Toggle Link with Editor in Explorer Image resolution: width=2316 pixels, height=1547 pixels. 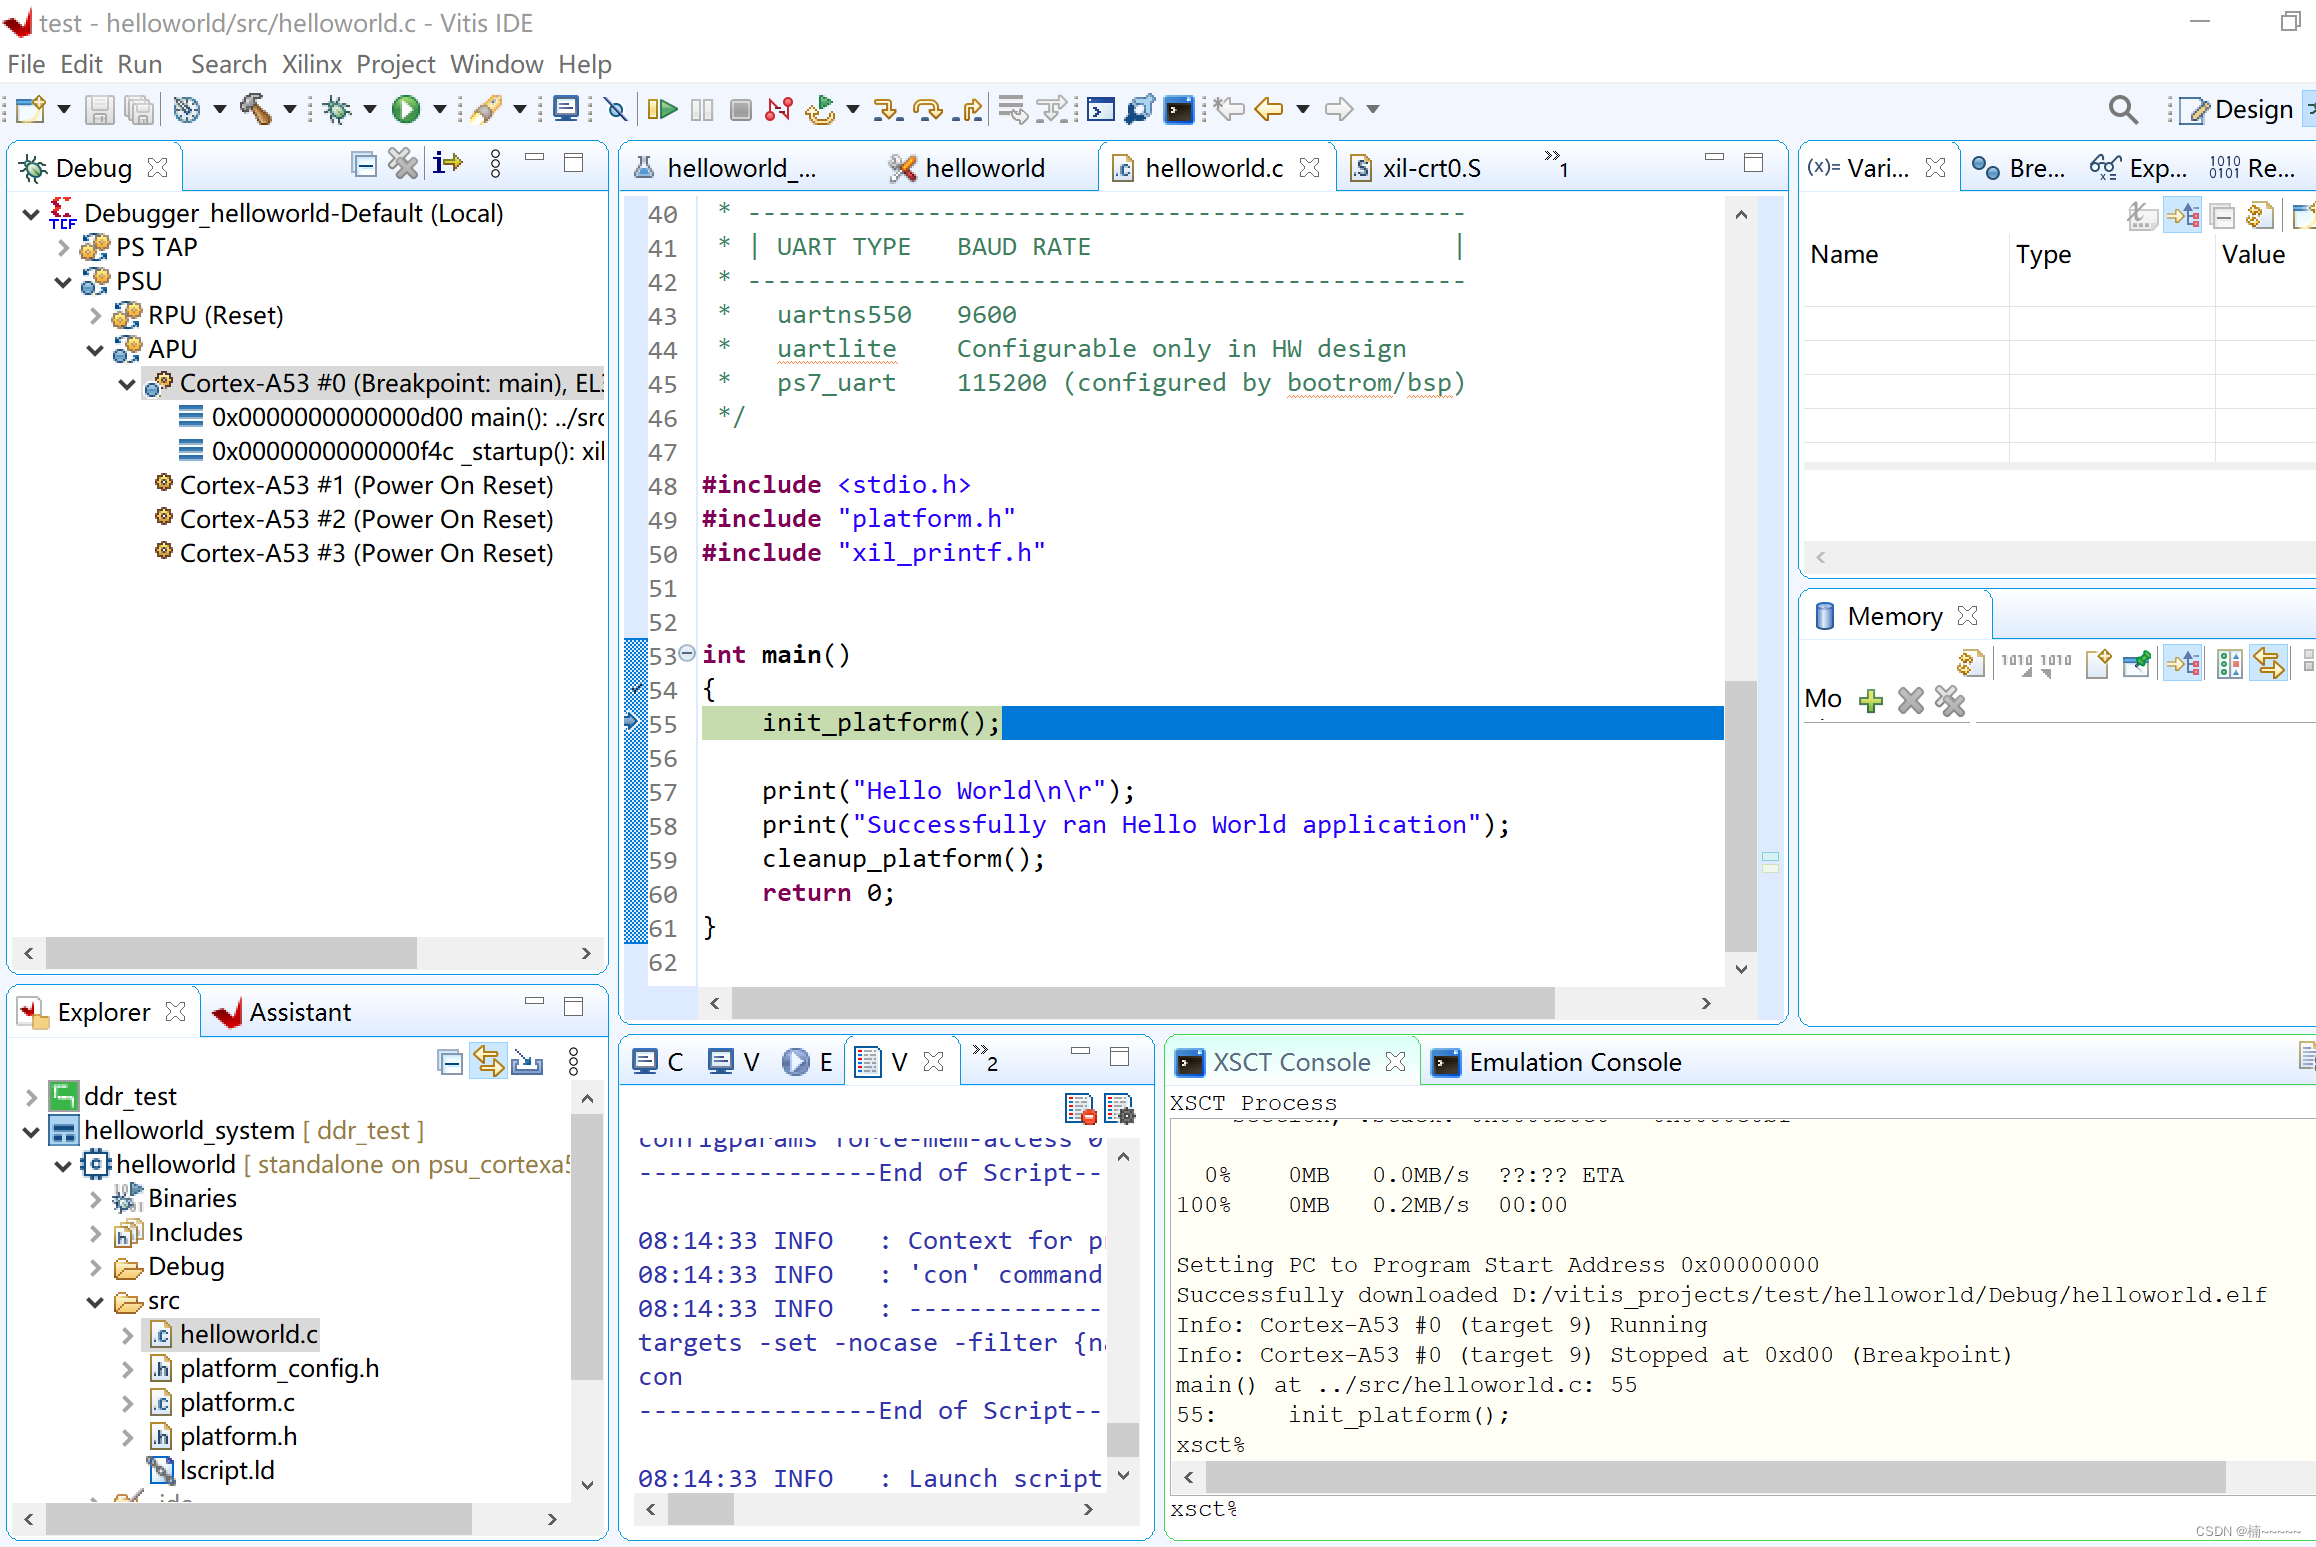tap(488, 1061)
